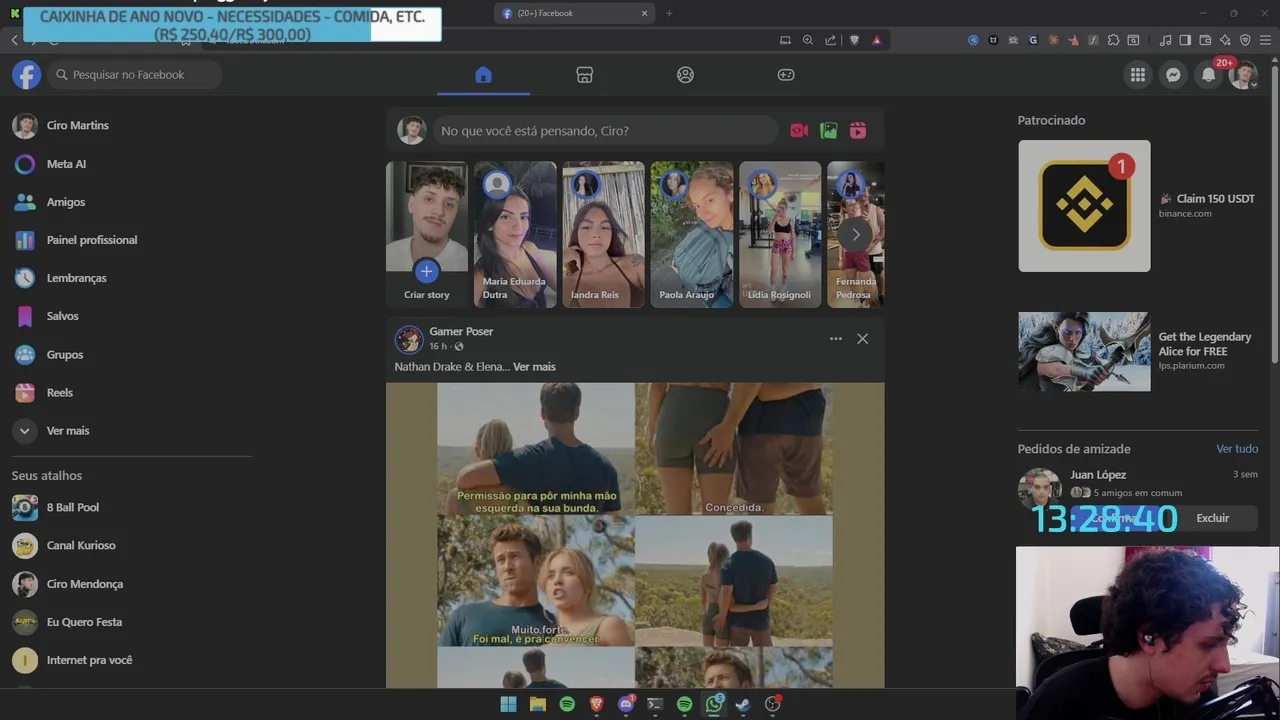Open the Ciro Mendonça shortcut
This screenshot has width=1280, height=720.
tap(130, 584)
